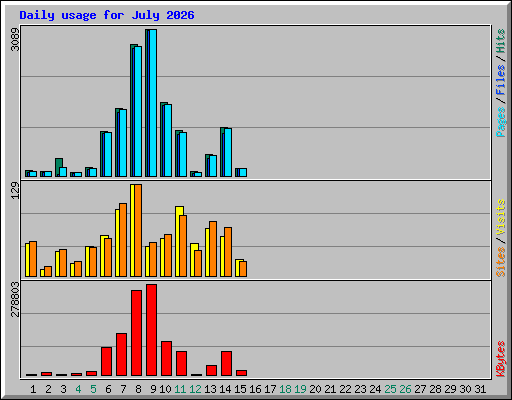
Task: Click the Pages legend label
Action: pyautogui.click(x=501, y=122)
